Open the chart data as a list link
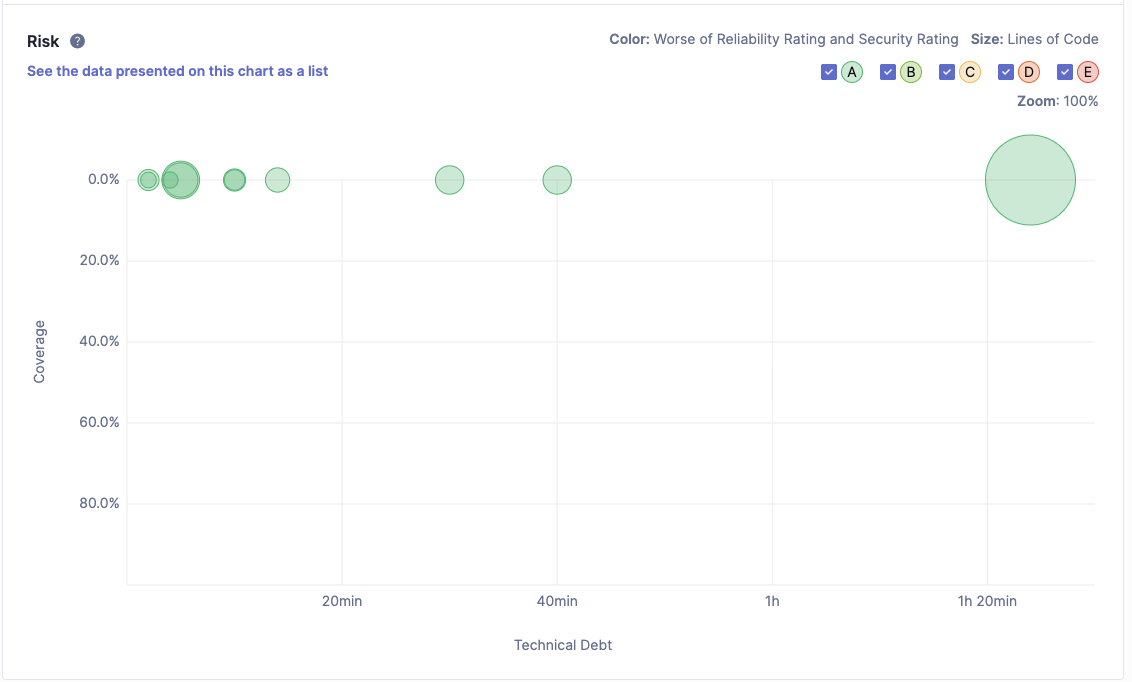Image resolution: width=1132 pixels, height=682 pixels. coord(177,71)
